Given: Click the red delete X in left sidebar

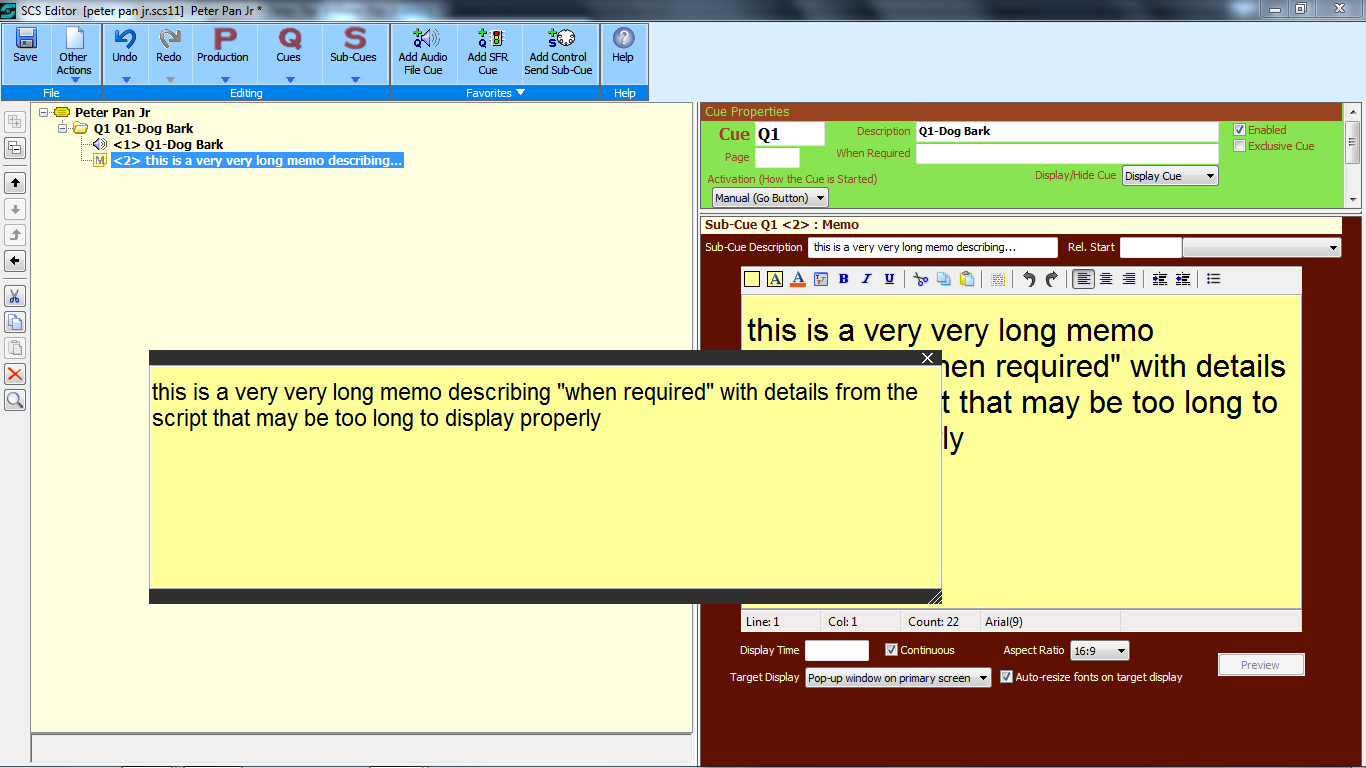Looking at the screenshot, I should coord(15,374).
